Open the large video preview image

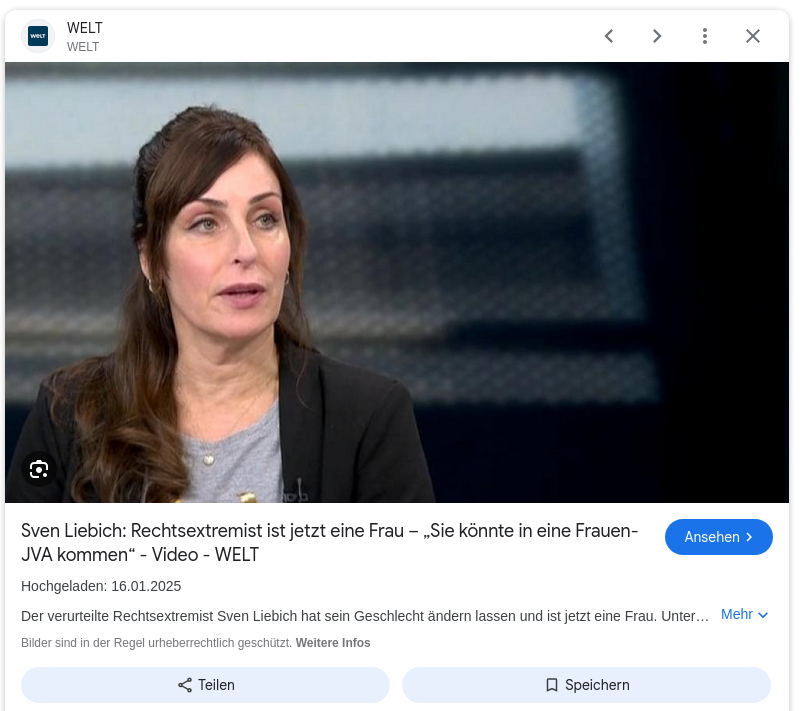point(397,282)
